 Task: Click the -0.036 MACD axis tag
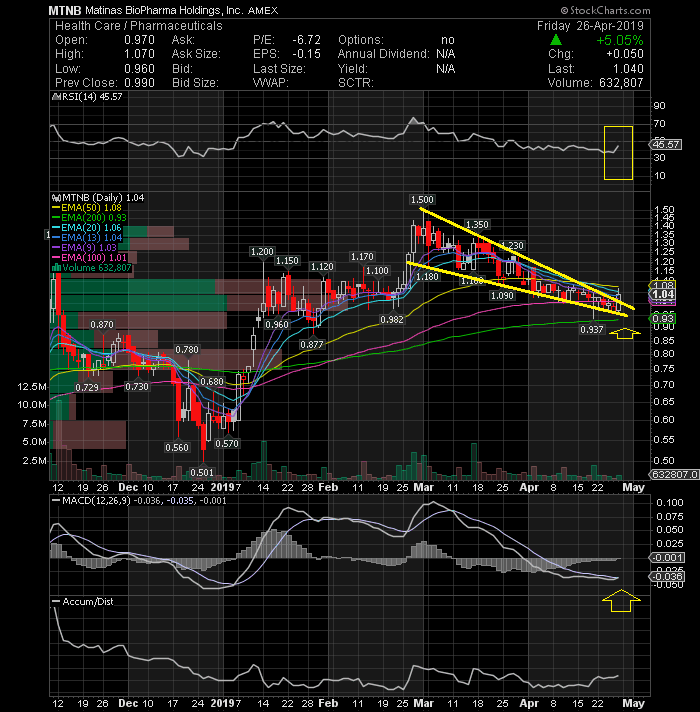click(667, 576)
